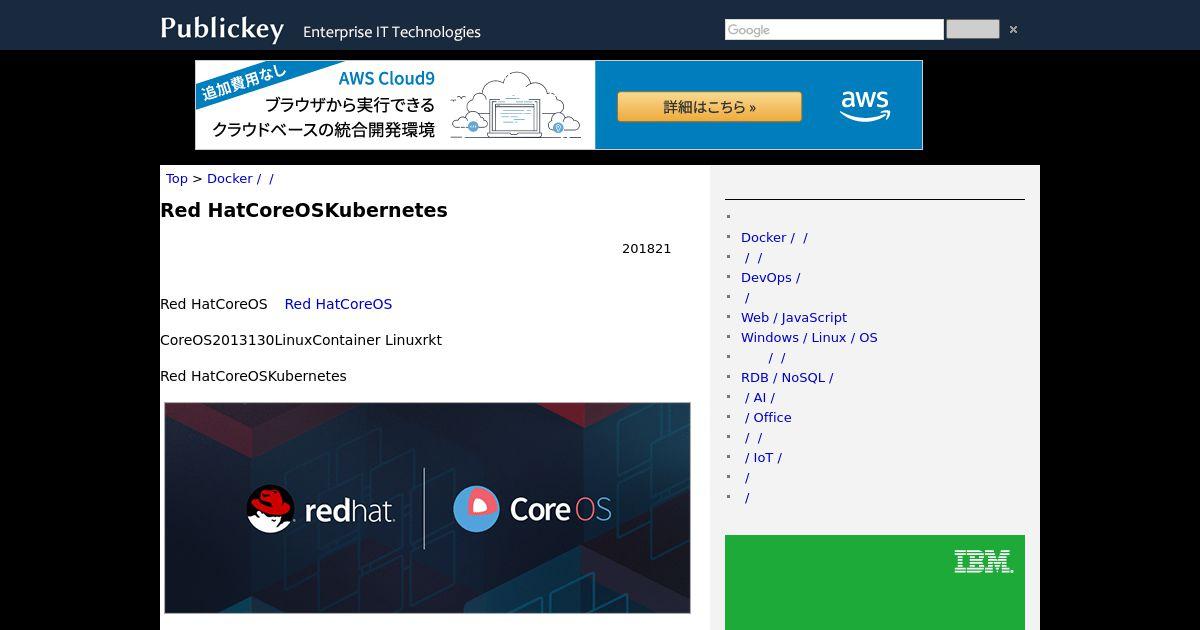
Task: Follow the Red HatCoreOS announcement link
Action: click(x=338, y=304)
